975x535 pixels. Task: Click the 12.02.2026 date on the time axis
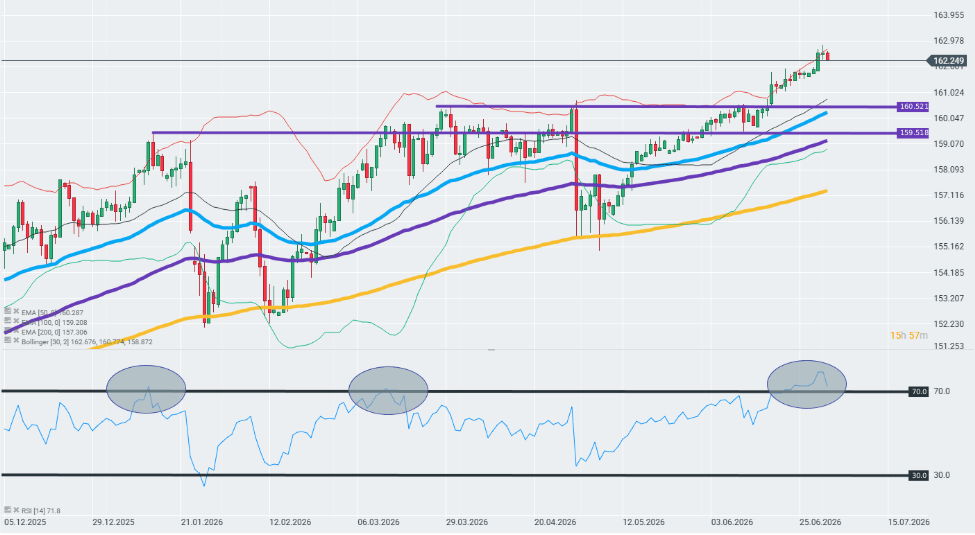point(290,522)
